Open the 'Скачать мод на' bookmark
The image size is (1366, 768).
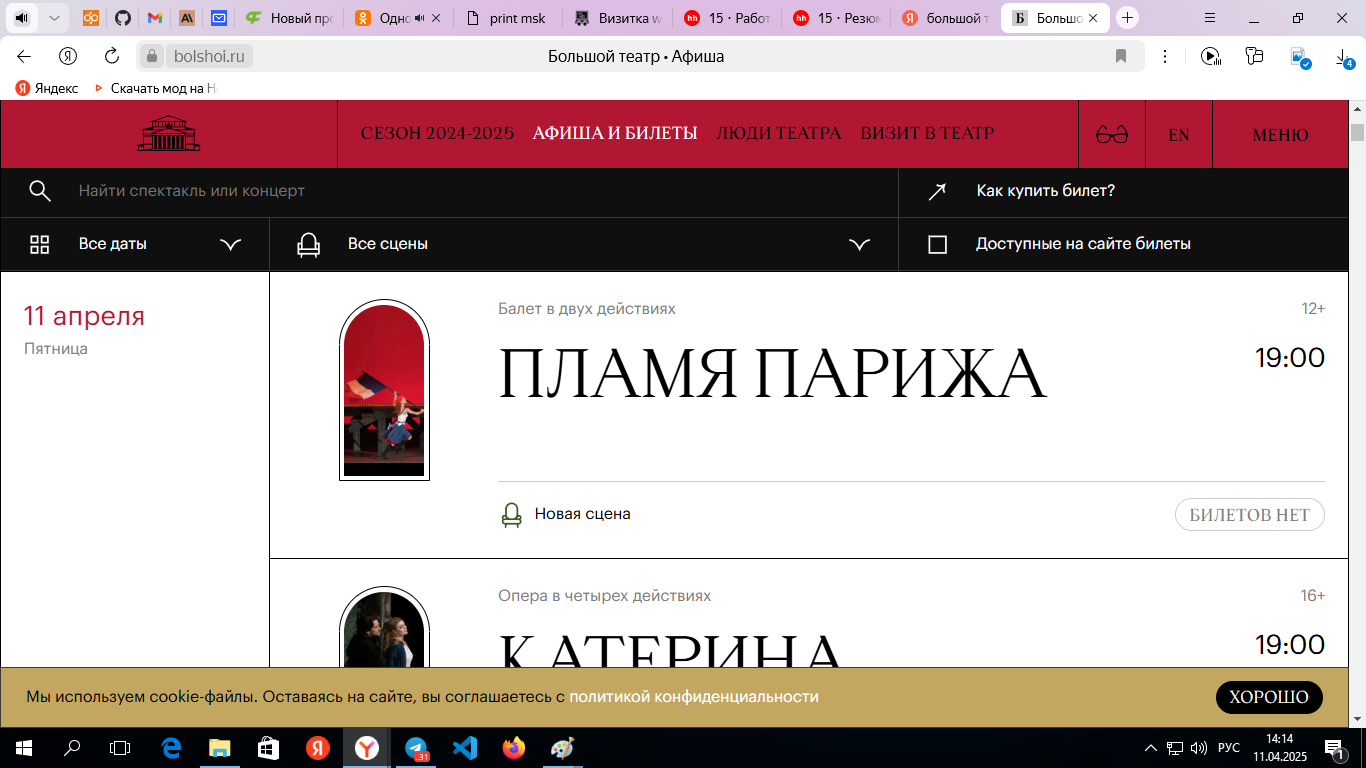pyautogui.click(x=155, y=88)
